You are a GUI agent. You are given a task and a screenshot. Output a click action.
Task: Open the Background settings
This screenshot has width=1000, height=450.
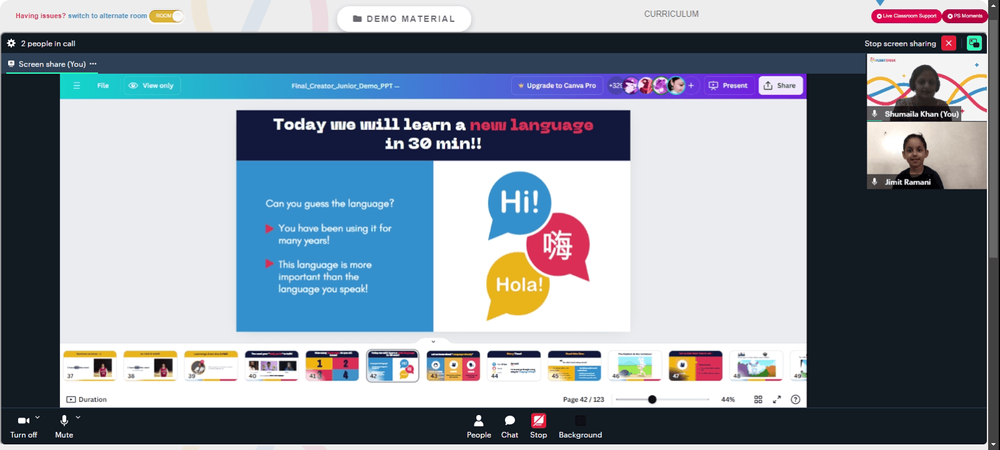click(580, 426)
